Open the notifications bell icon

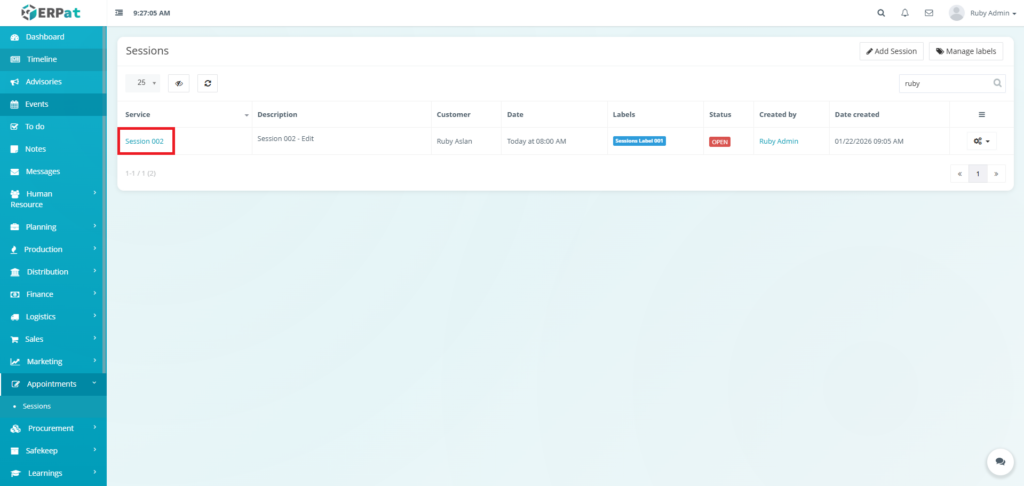(905, 13)
